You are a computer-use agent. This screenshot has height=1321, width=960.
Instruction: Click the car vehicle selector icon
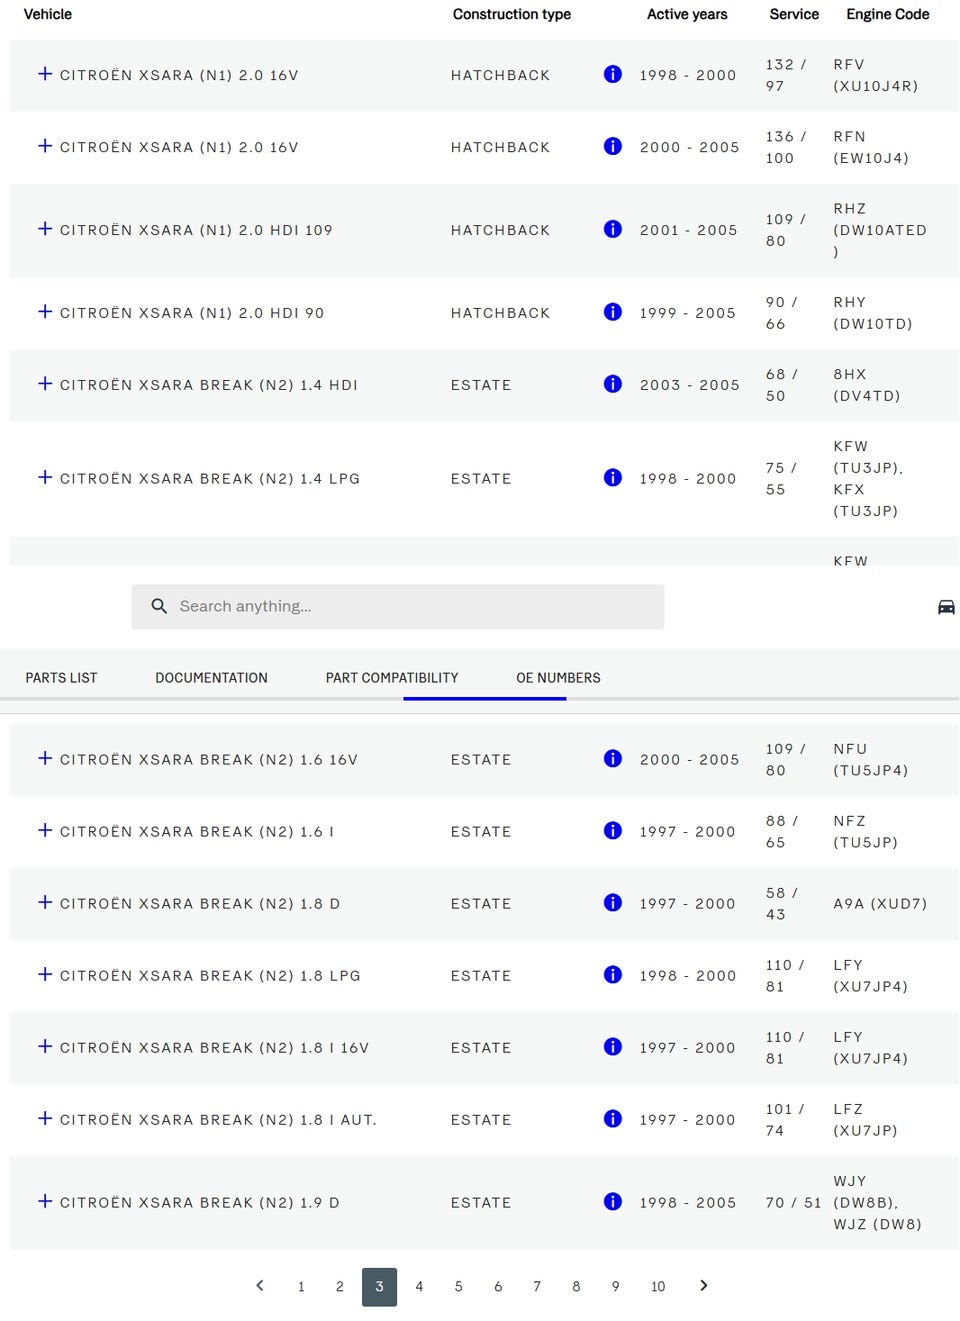[946, 607]
